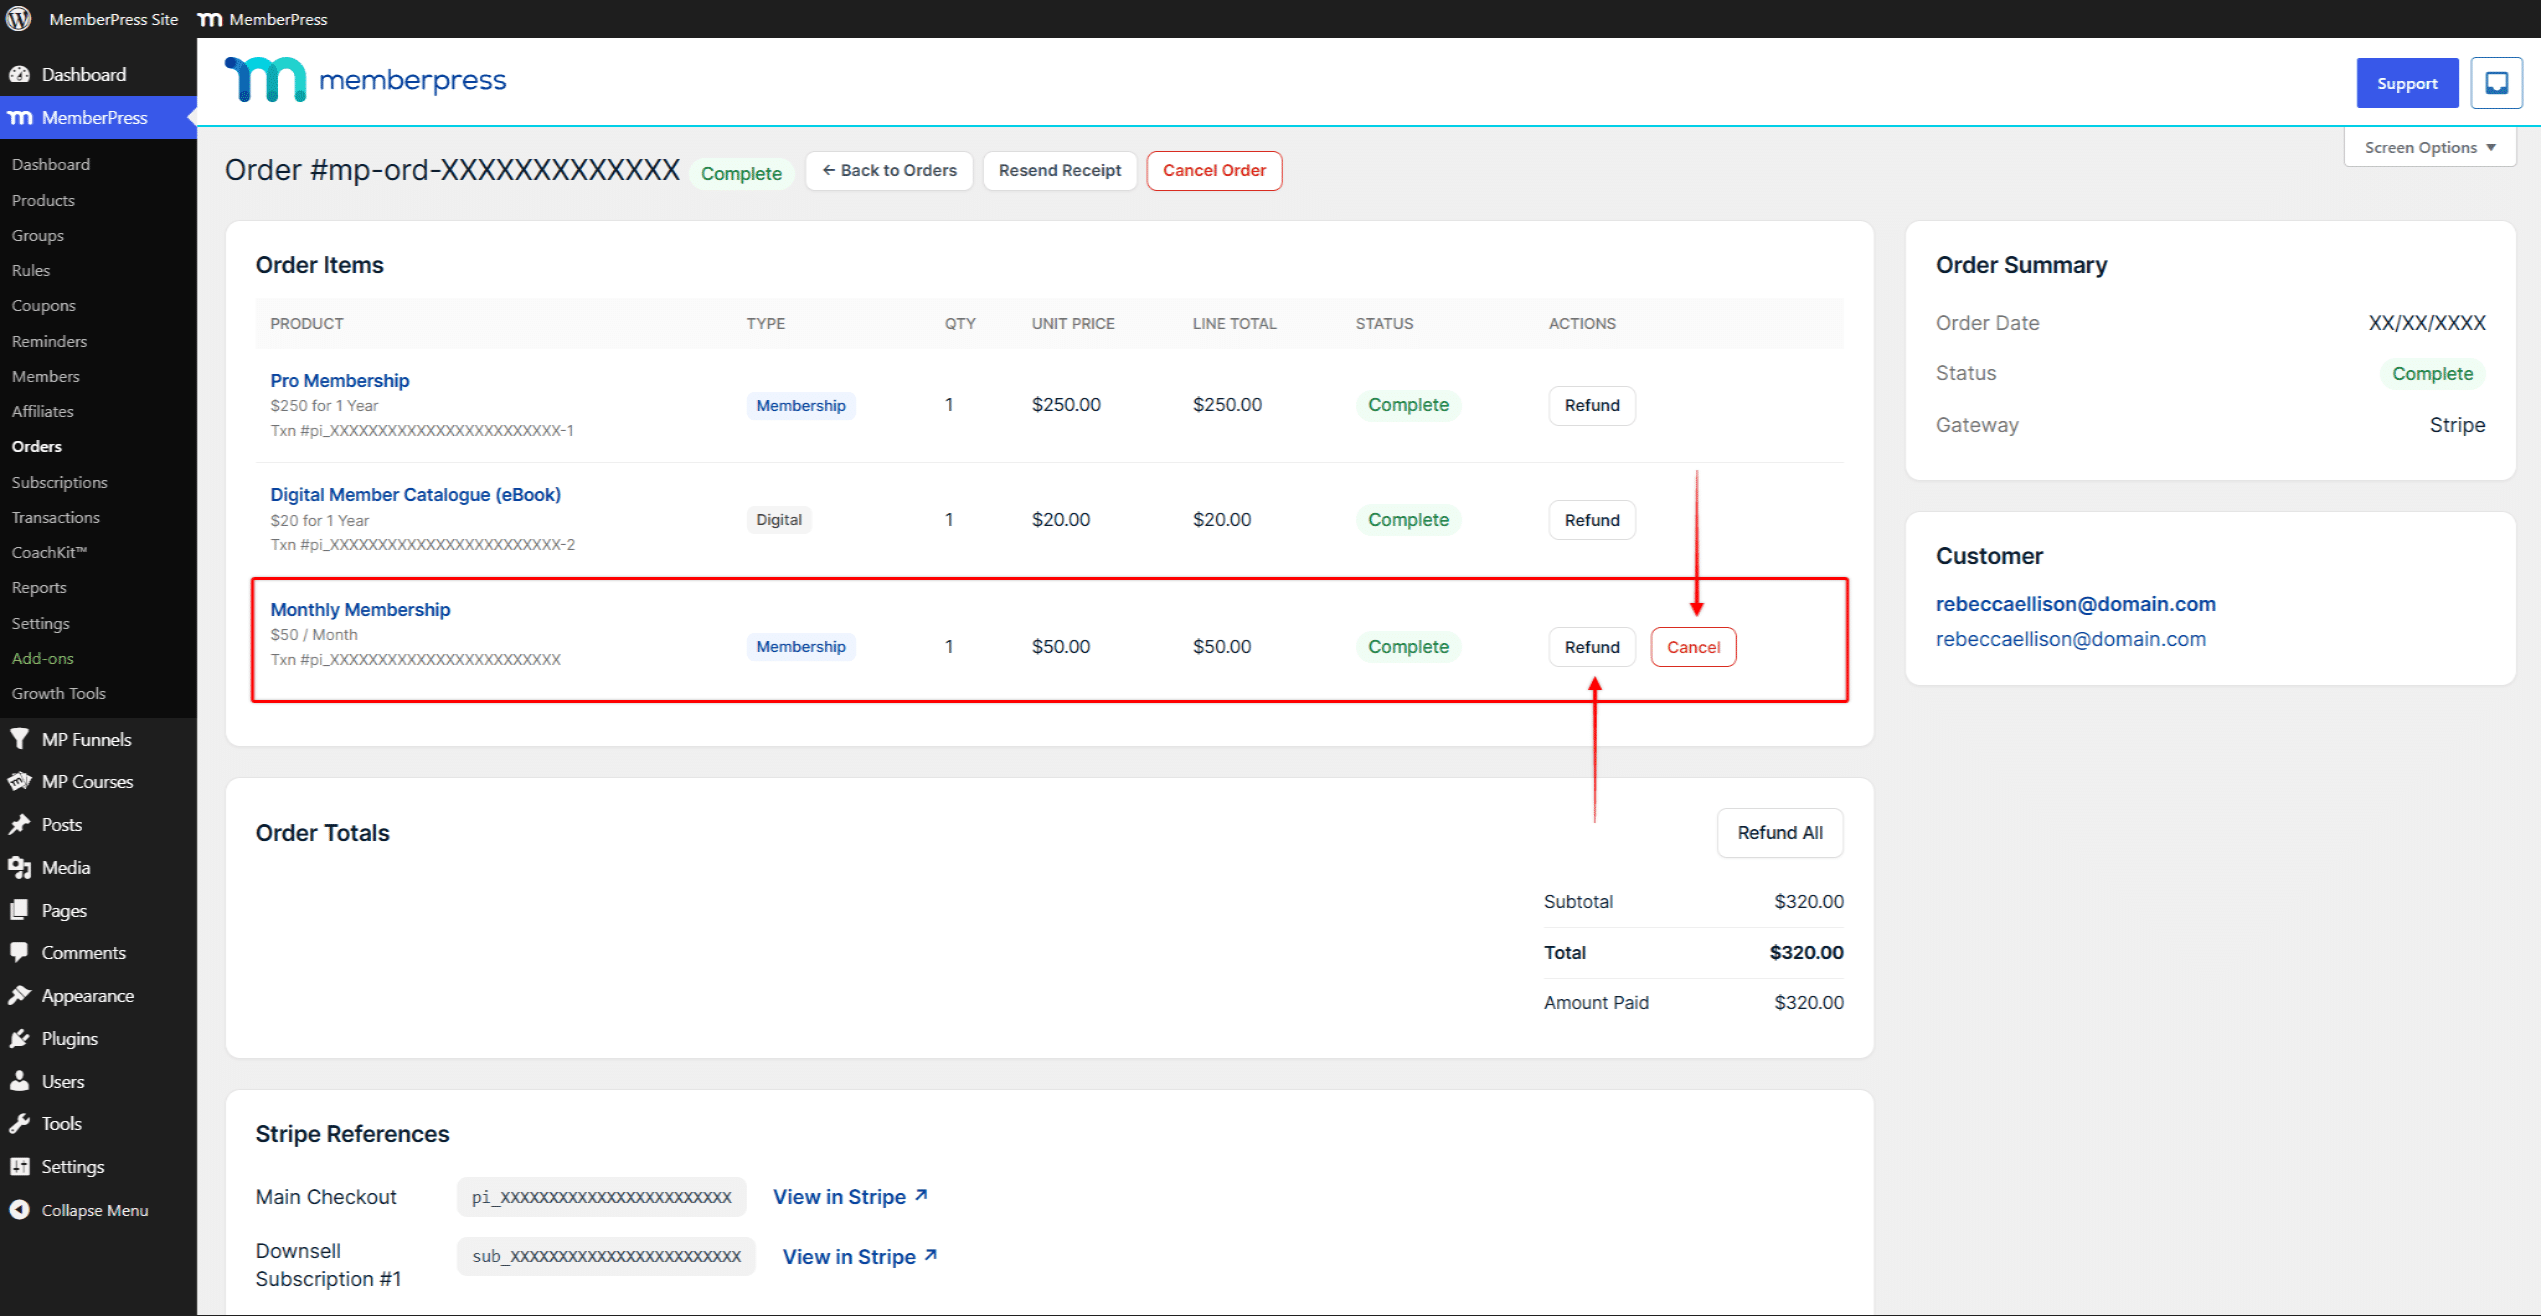Click the Support button
2541x1316 pixels.
[2407, 83]
